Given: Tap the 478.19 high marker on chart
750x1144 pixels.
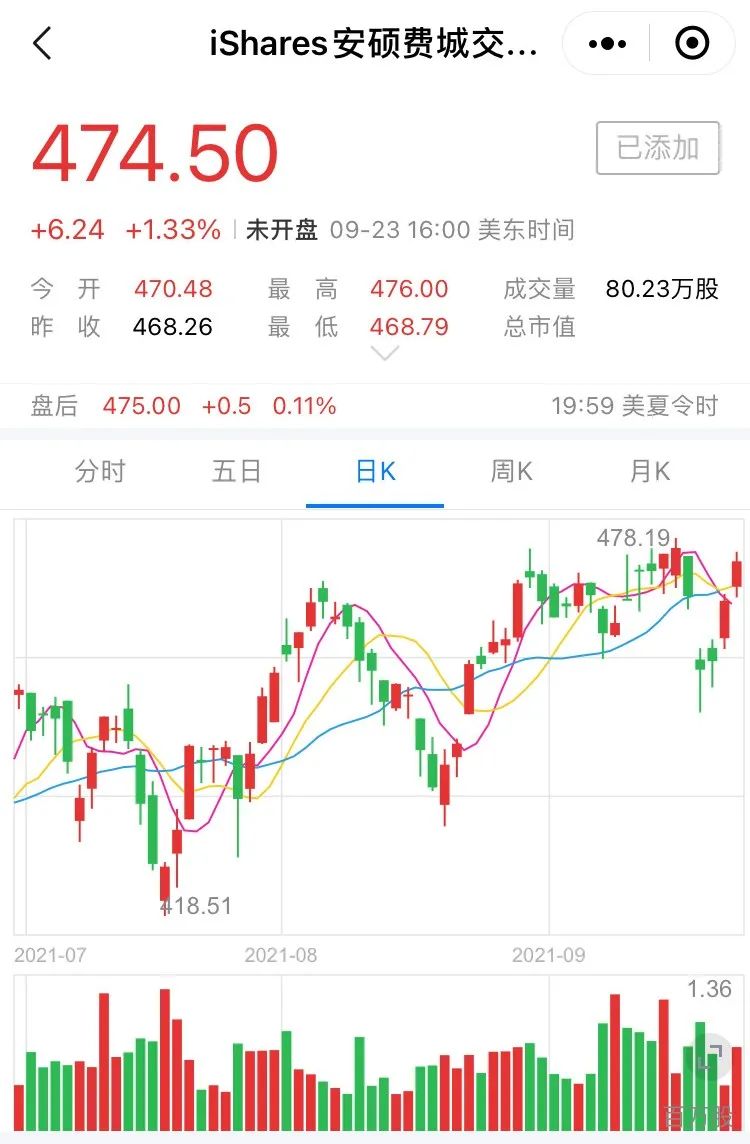Looking at the screenshot, I should [x=633, y=538].
